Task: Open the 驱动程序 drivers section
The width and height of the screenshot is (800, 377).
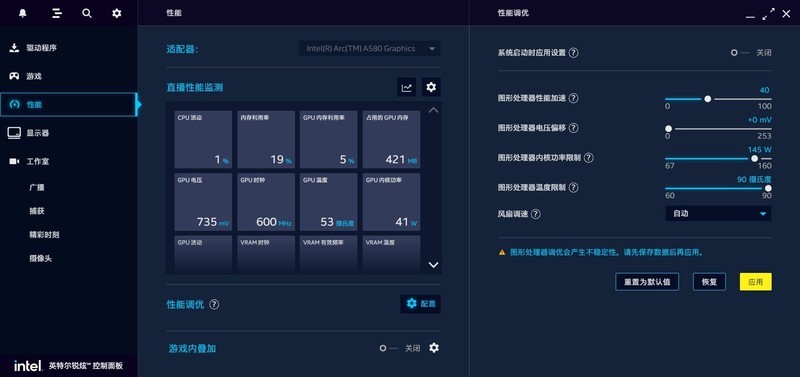Action: tap(68, 48)
